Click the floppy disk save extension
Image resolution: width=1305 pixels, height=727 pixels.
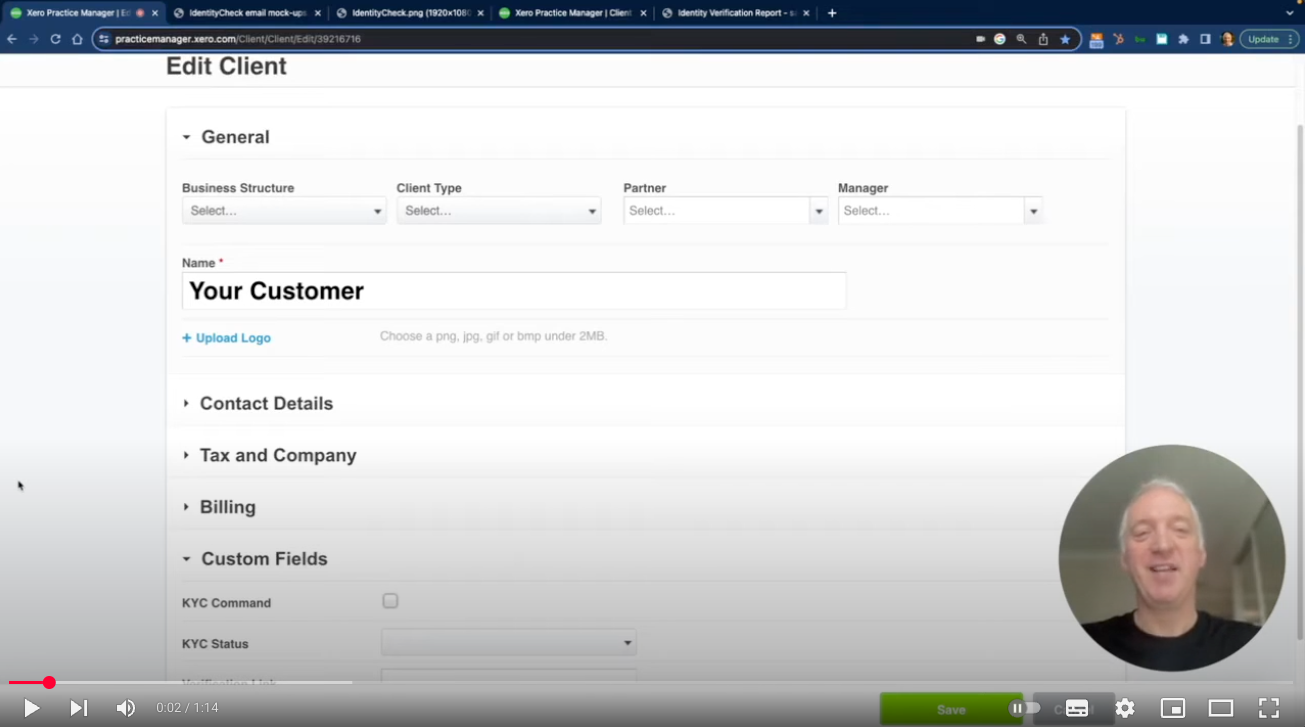tap(1162, 39)
